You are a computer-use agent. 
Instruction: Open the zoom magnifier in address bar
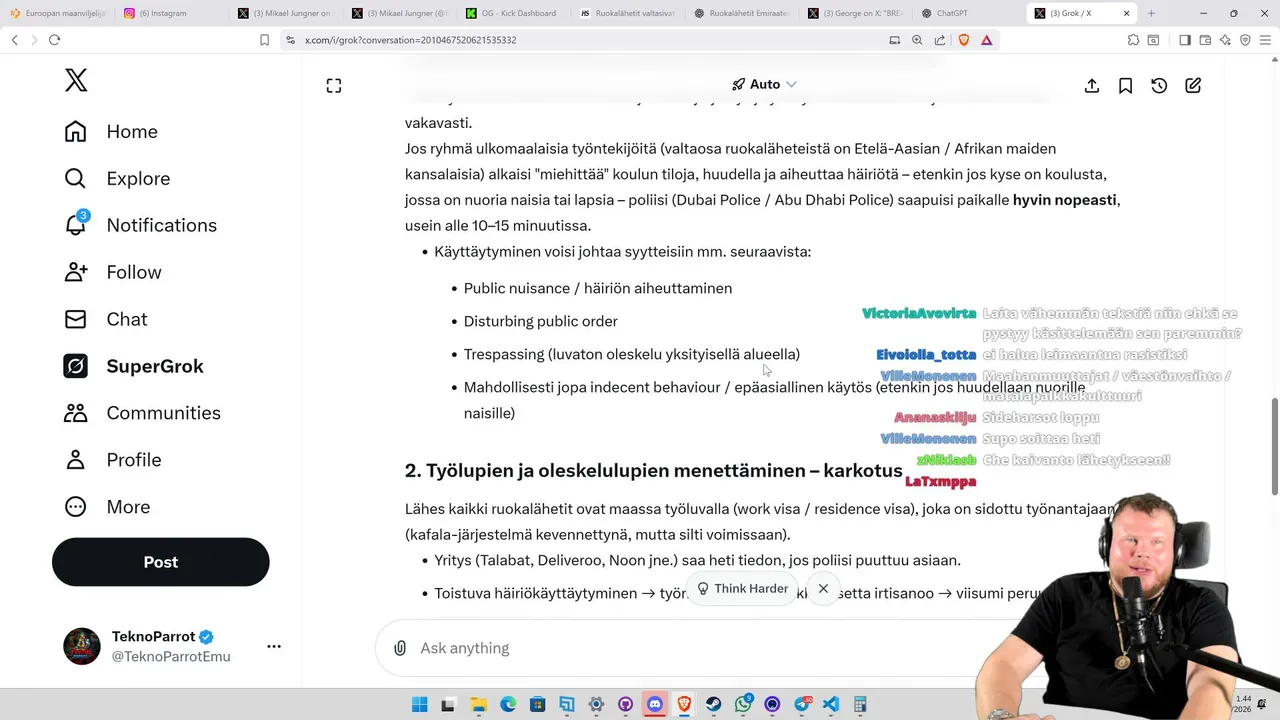point(917,40)
